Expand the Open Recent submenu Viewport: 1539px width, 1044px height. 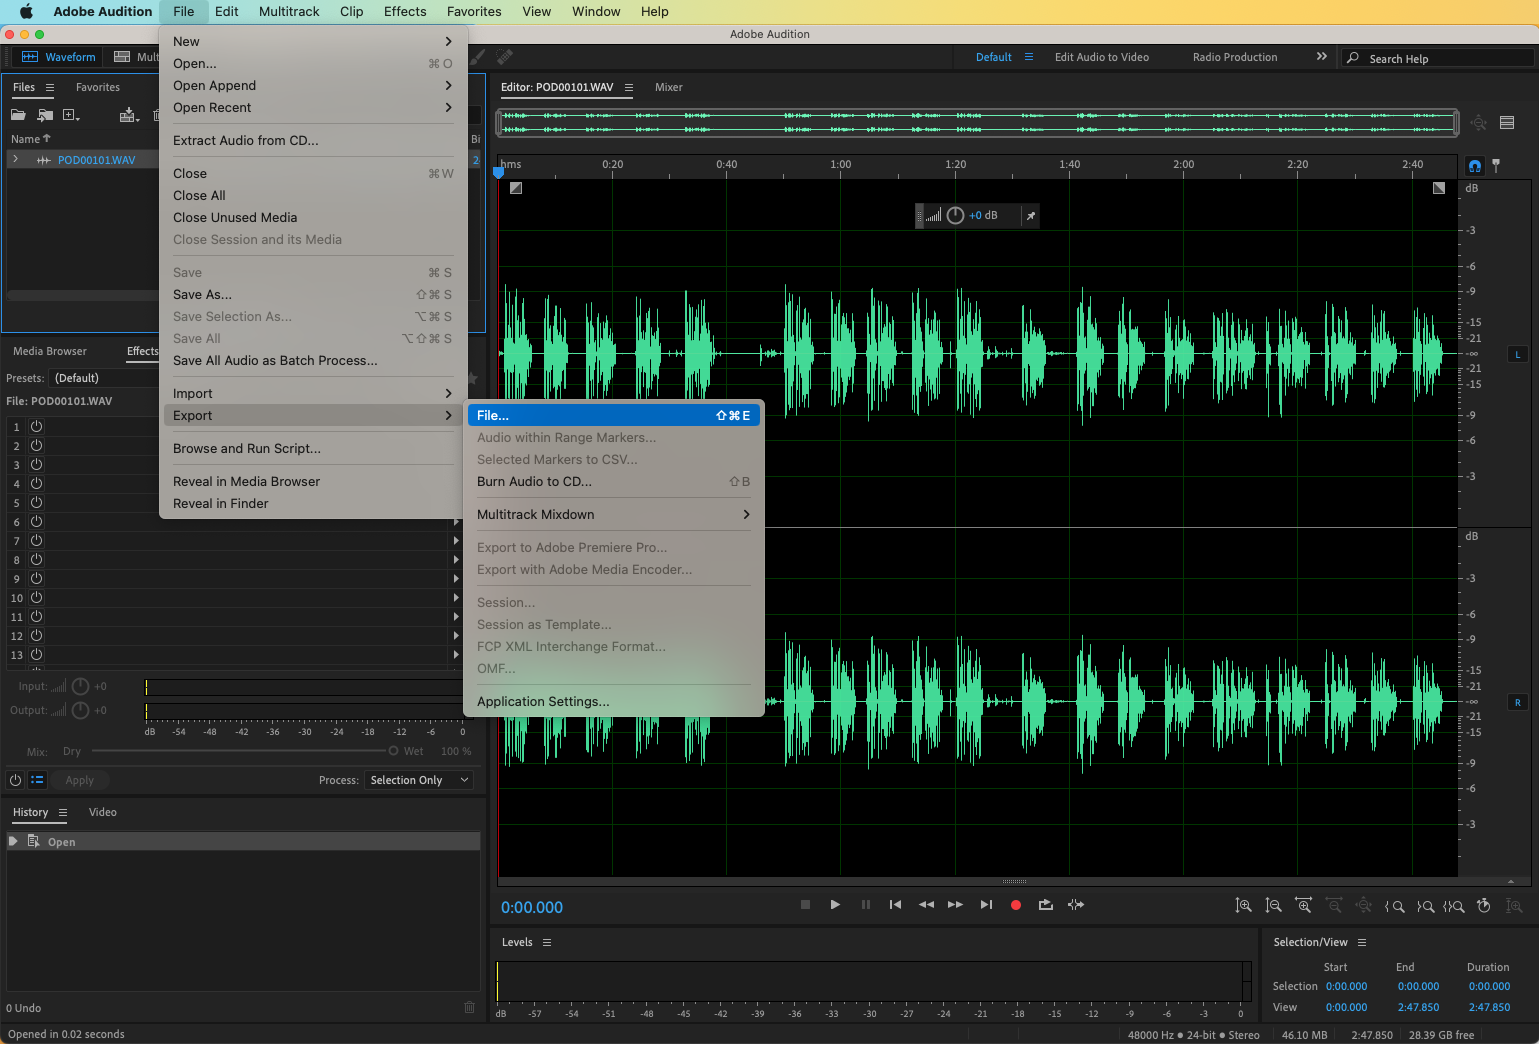click(313, 107)
